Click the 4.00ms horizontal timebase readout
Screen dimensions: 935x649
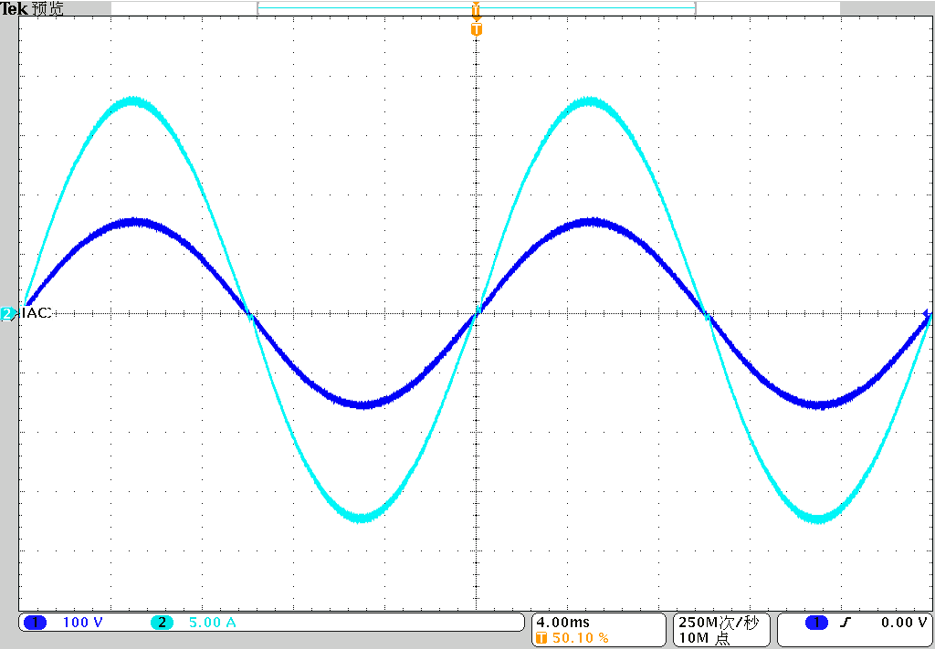pyautogui.click(x=562, y=623)
